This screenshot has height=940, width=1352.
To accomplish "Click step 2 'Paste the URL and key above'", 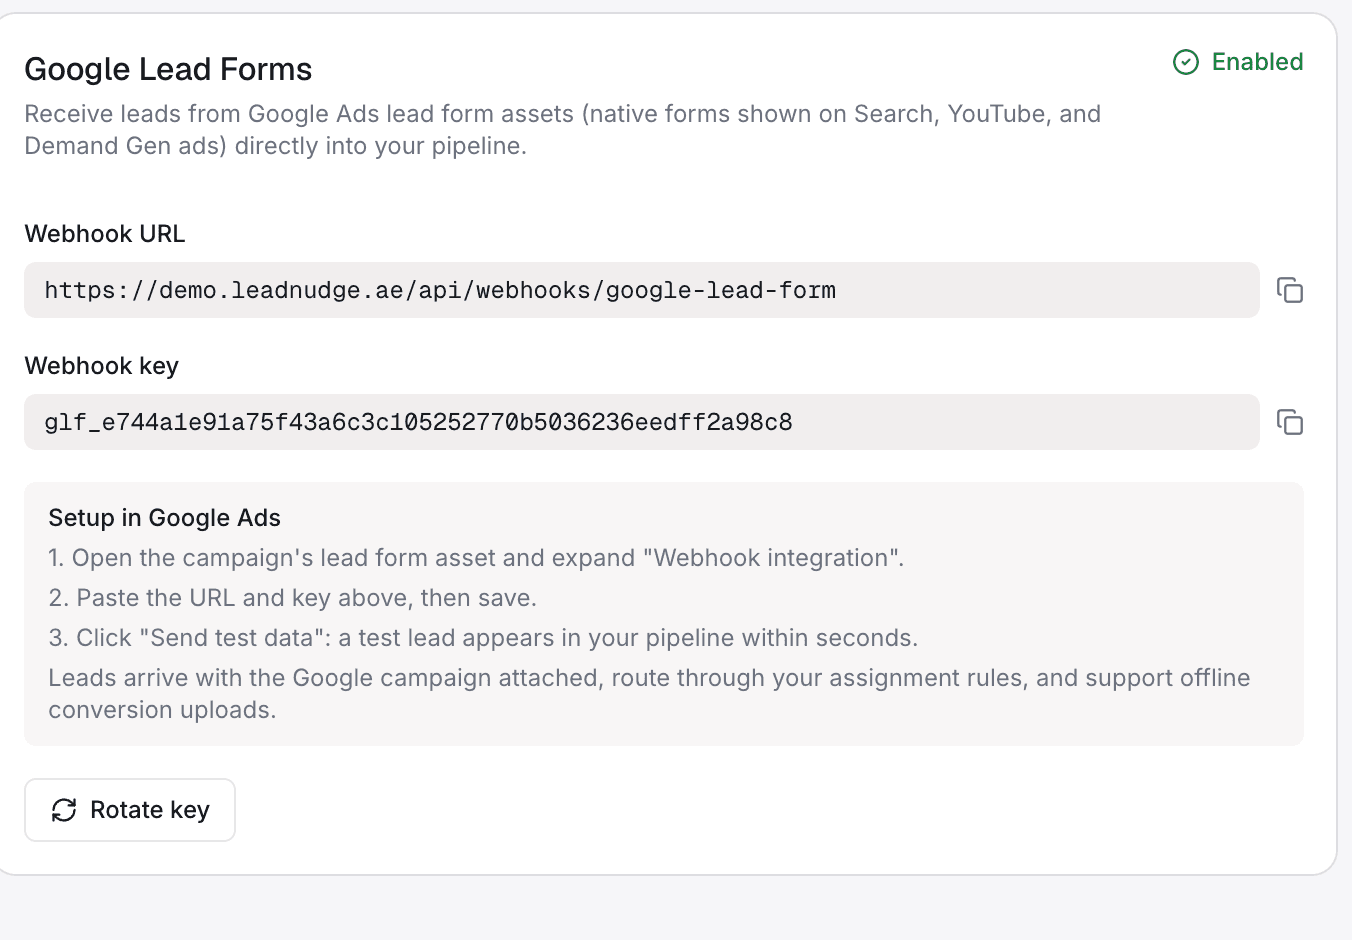I will tap(293, 598).
